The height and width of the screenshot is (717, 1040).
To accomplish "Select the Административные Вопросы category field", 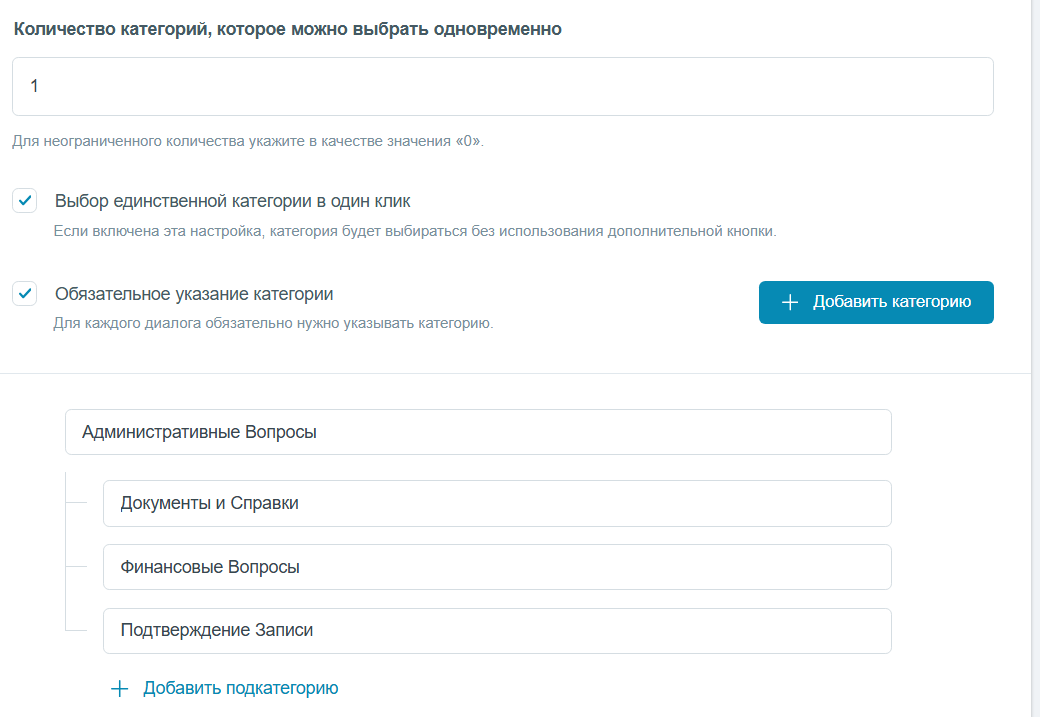I will (477, 432).
